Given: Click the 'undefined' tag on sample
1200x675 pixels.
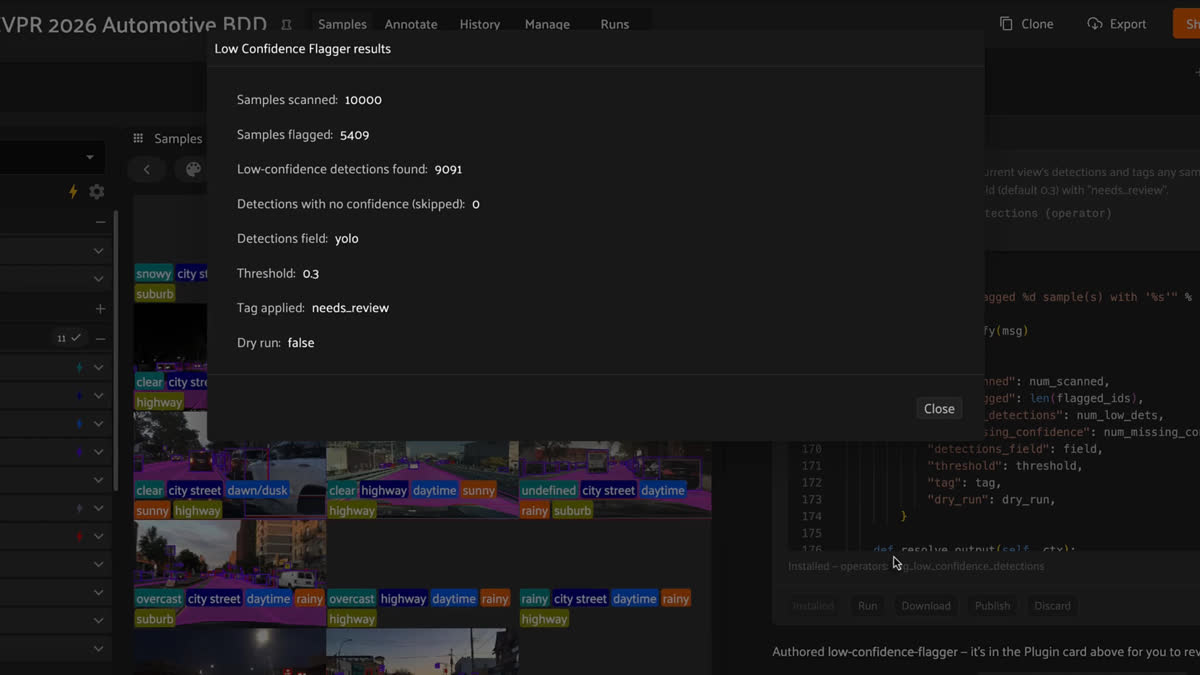Looking at the screenshot, I should (x=548, y=490).
